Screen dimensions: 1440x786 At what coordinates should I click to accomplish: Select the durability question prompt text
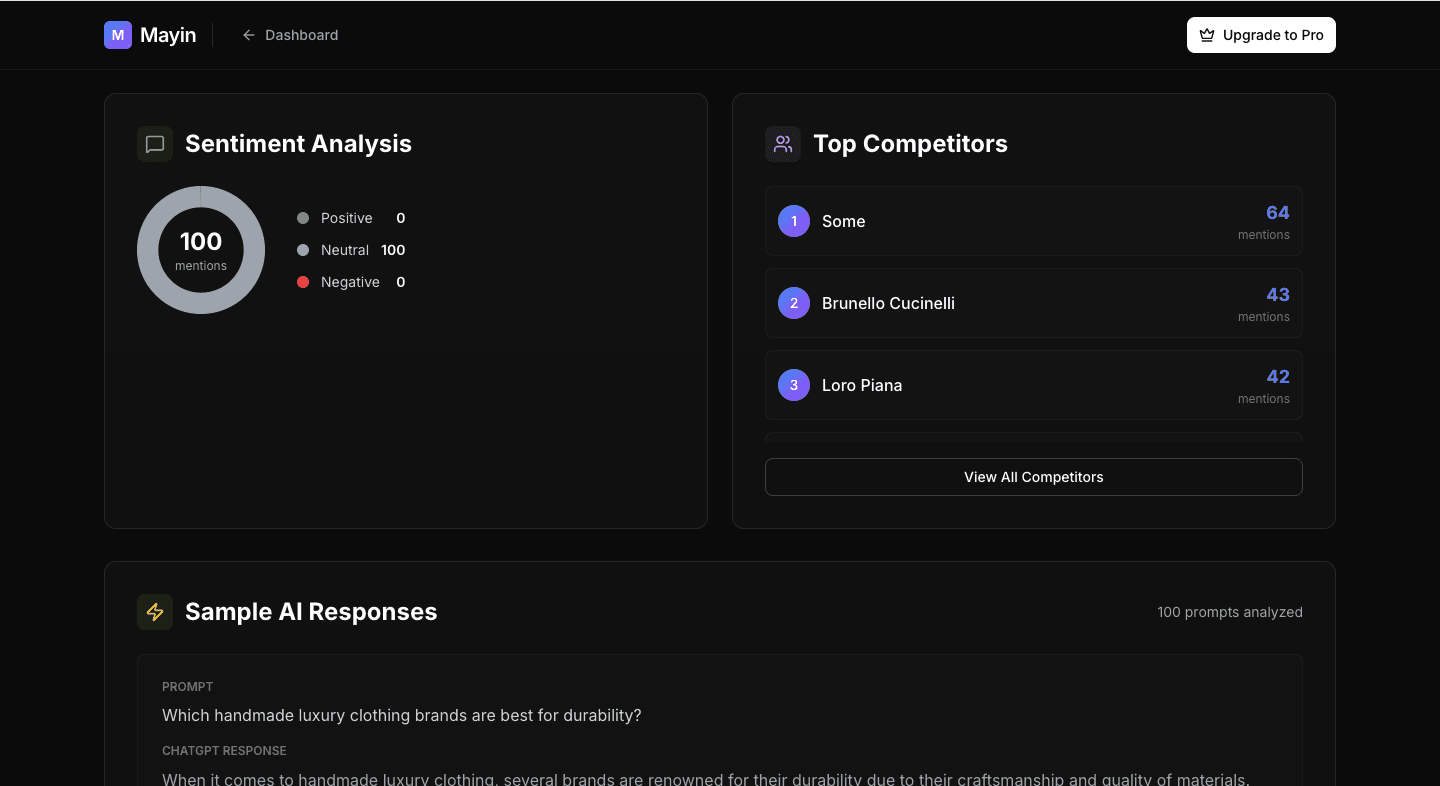(x=402, y=715)
